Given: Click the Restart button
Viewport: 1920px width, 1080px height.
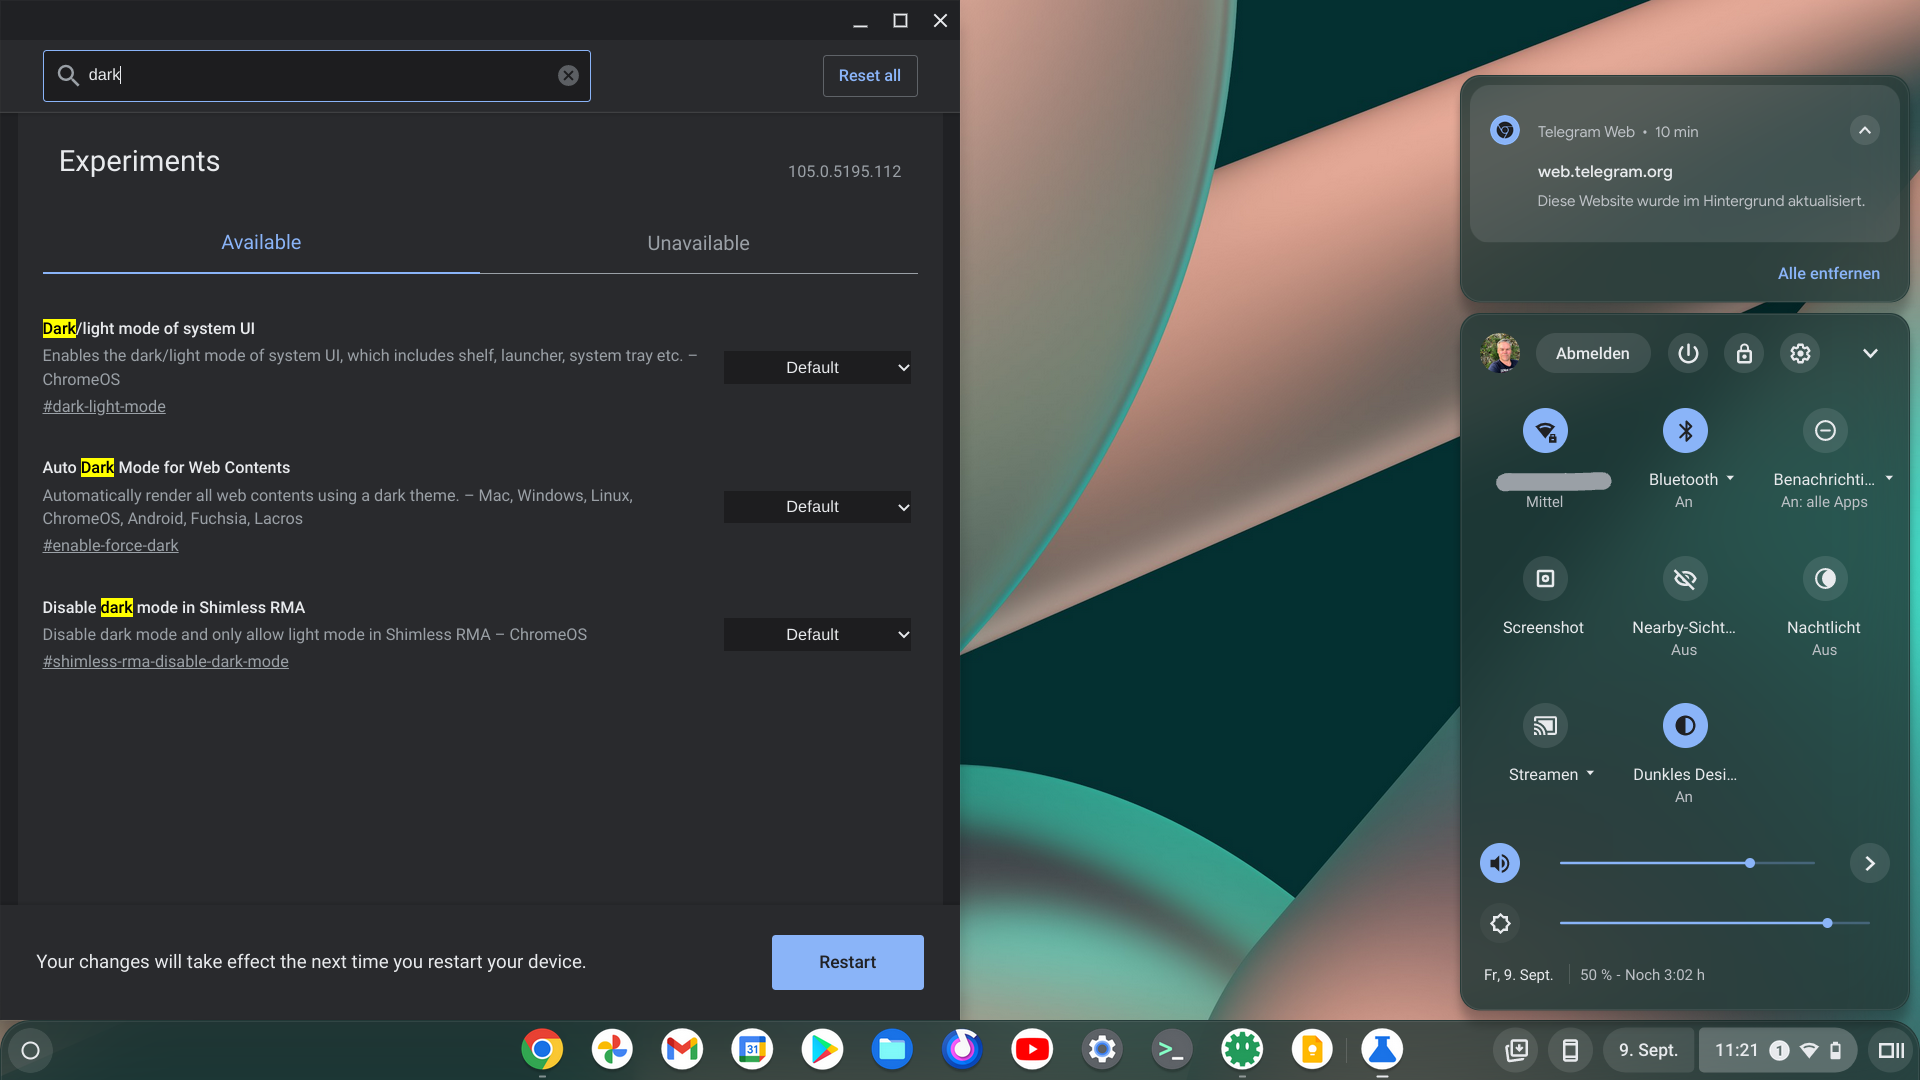Looking at the screenshot, I should click(847, 962).
